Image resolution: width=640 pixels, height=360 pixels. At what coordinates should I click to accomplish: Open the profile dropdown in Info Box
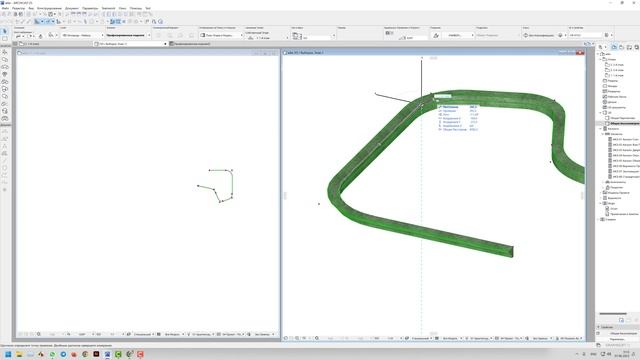(x=128, y=36)
